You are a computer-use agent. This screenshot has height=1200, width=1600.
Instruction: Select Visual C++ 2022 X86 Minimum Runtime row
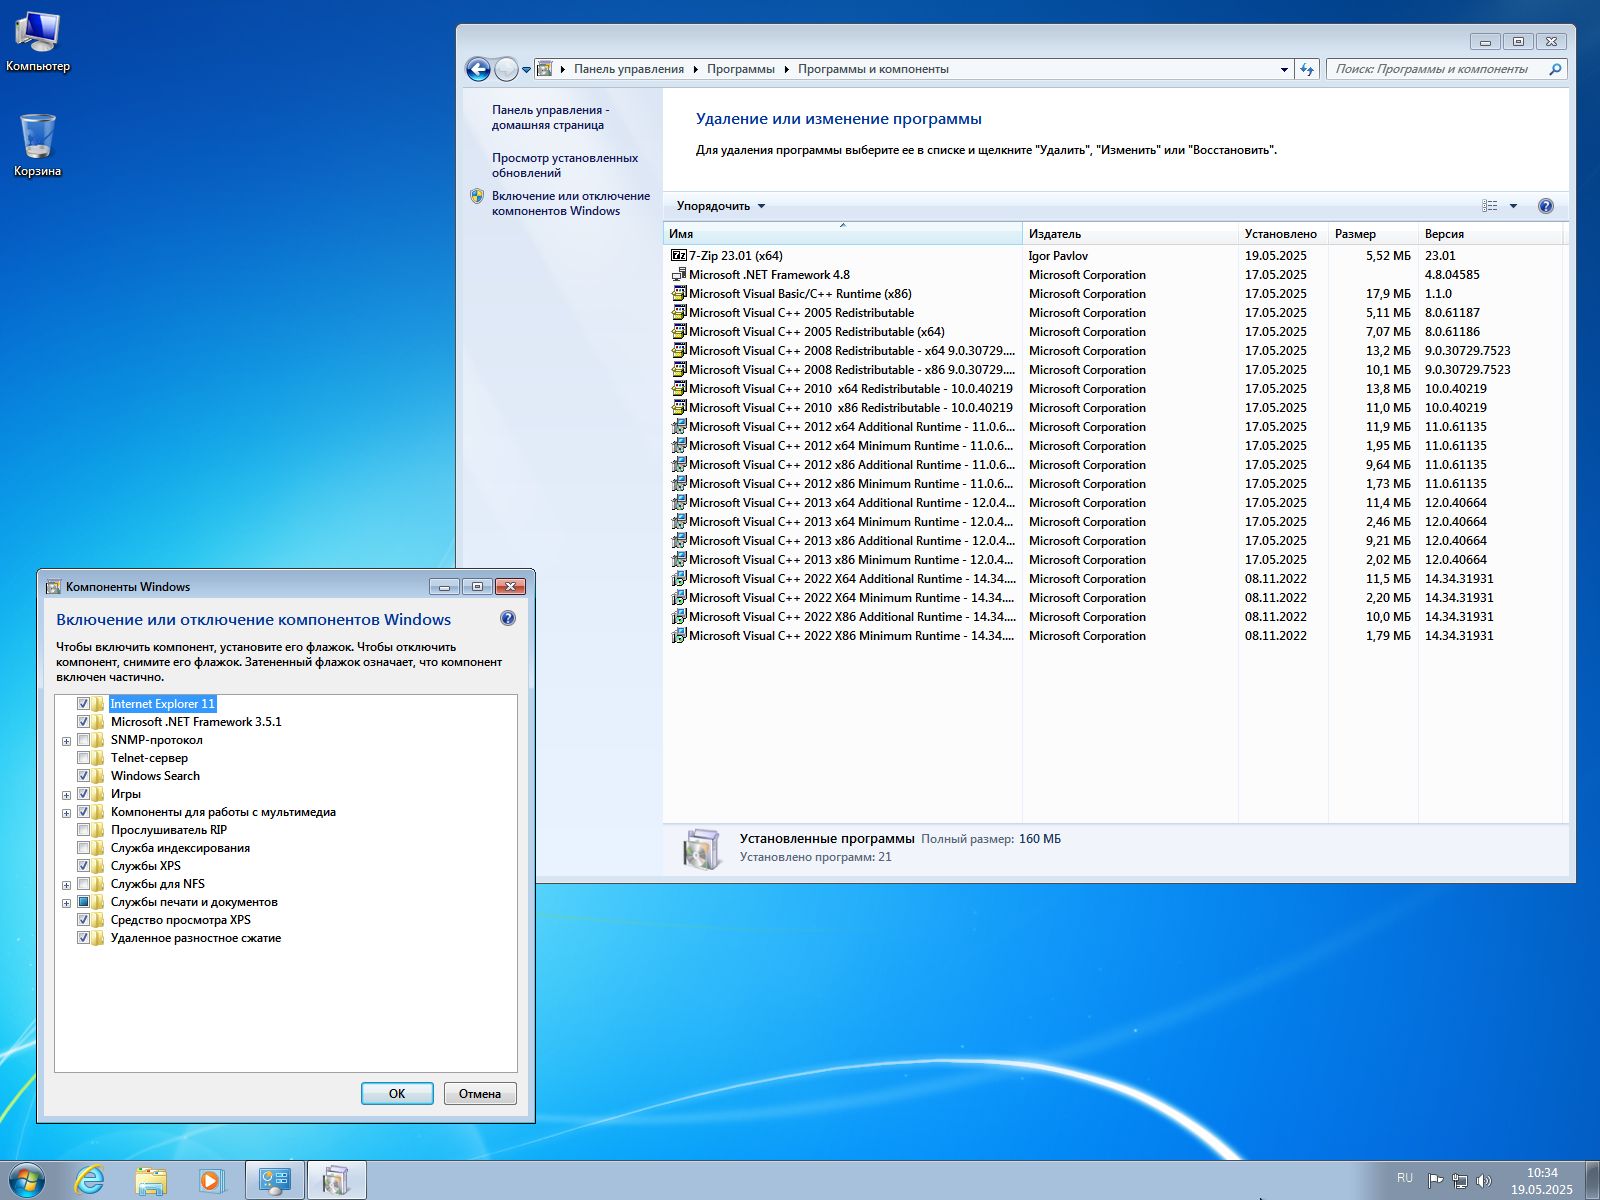[1115, 636]
